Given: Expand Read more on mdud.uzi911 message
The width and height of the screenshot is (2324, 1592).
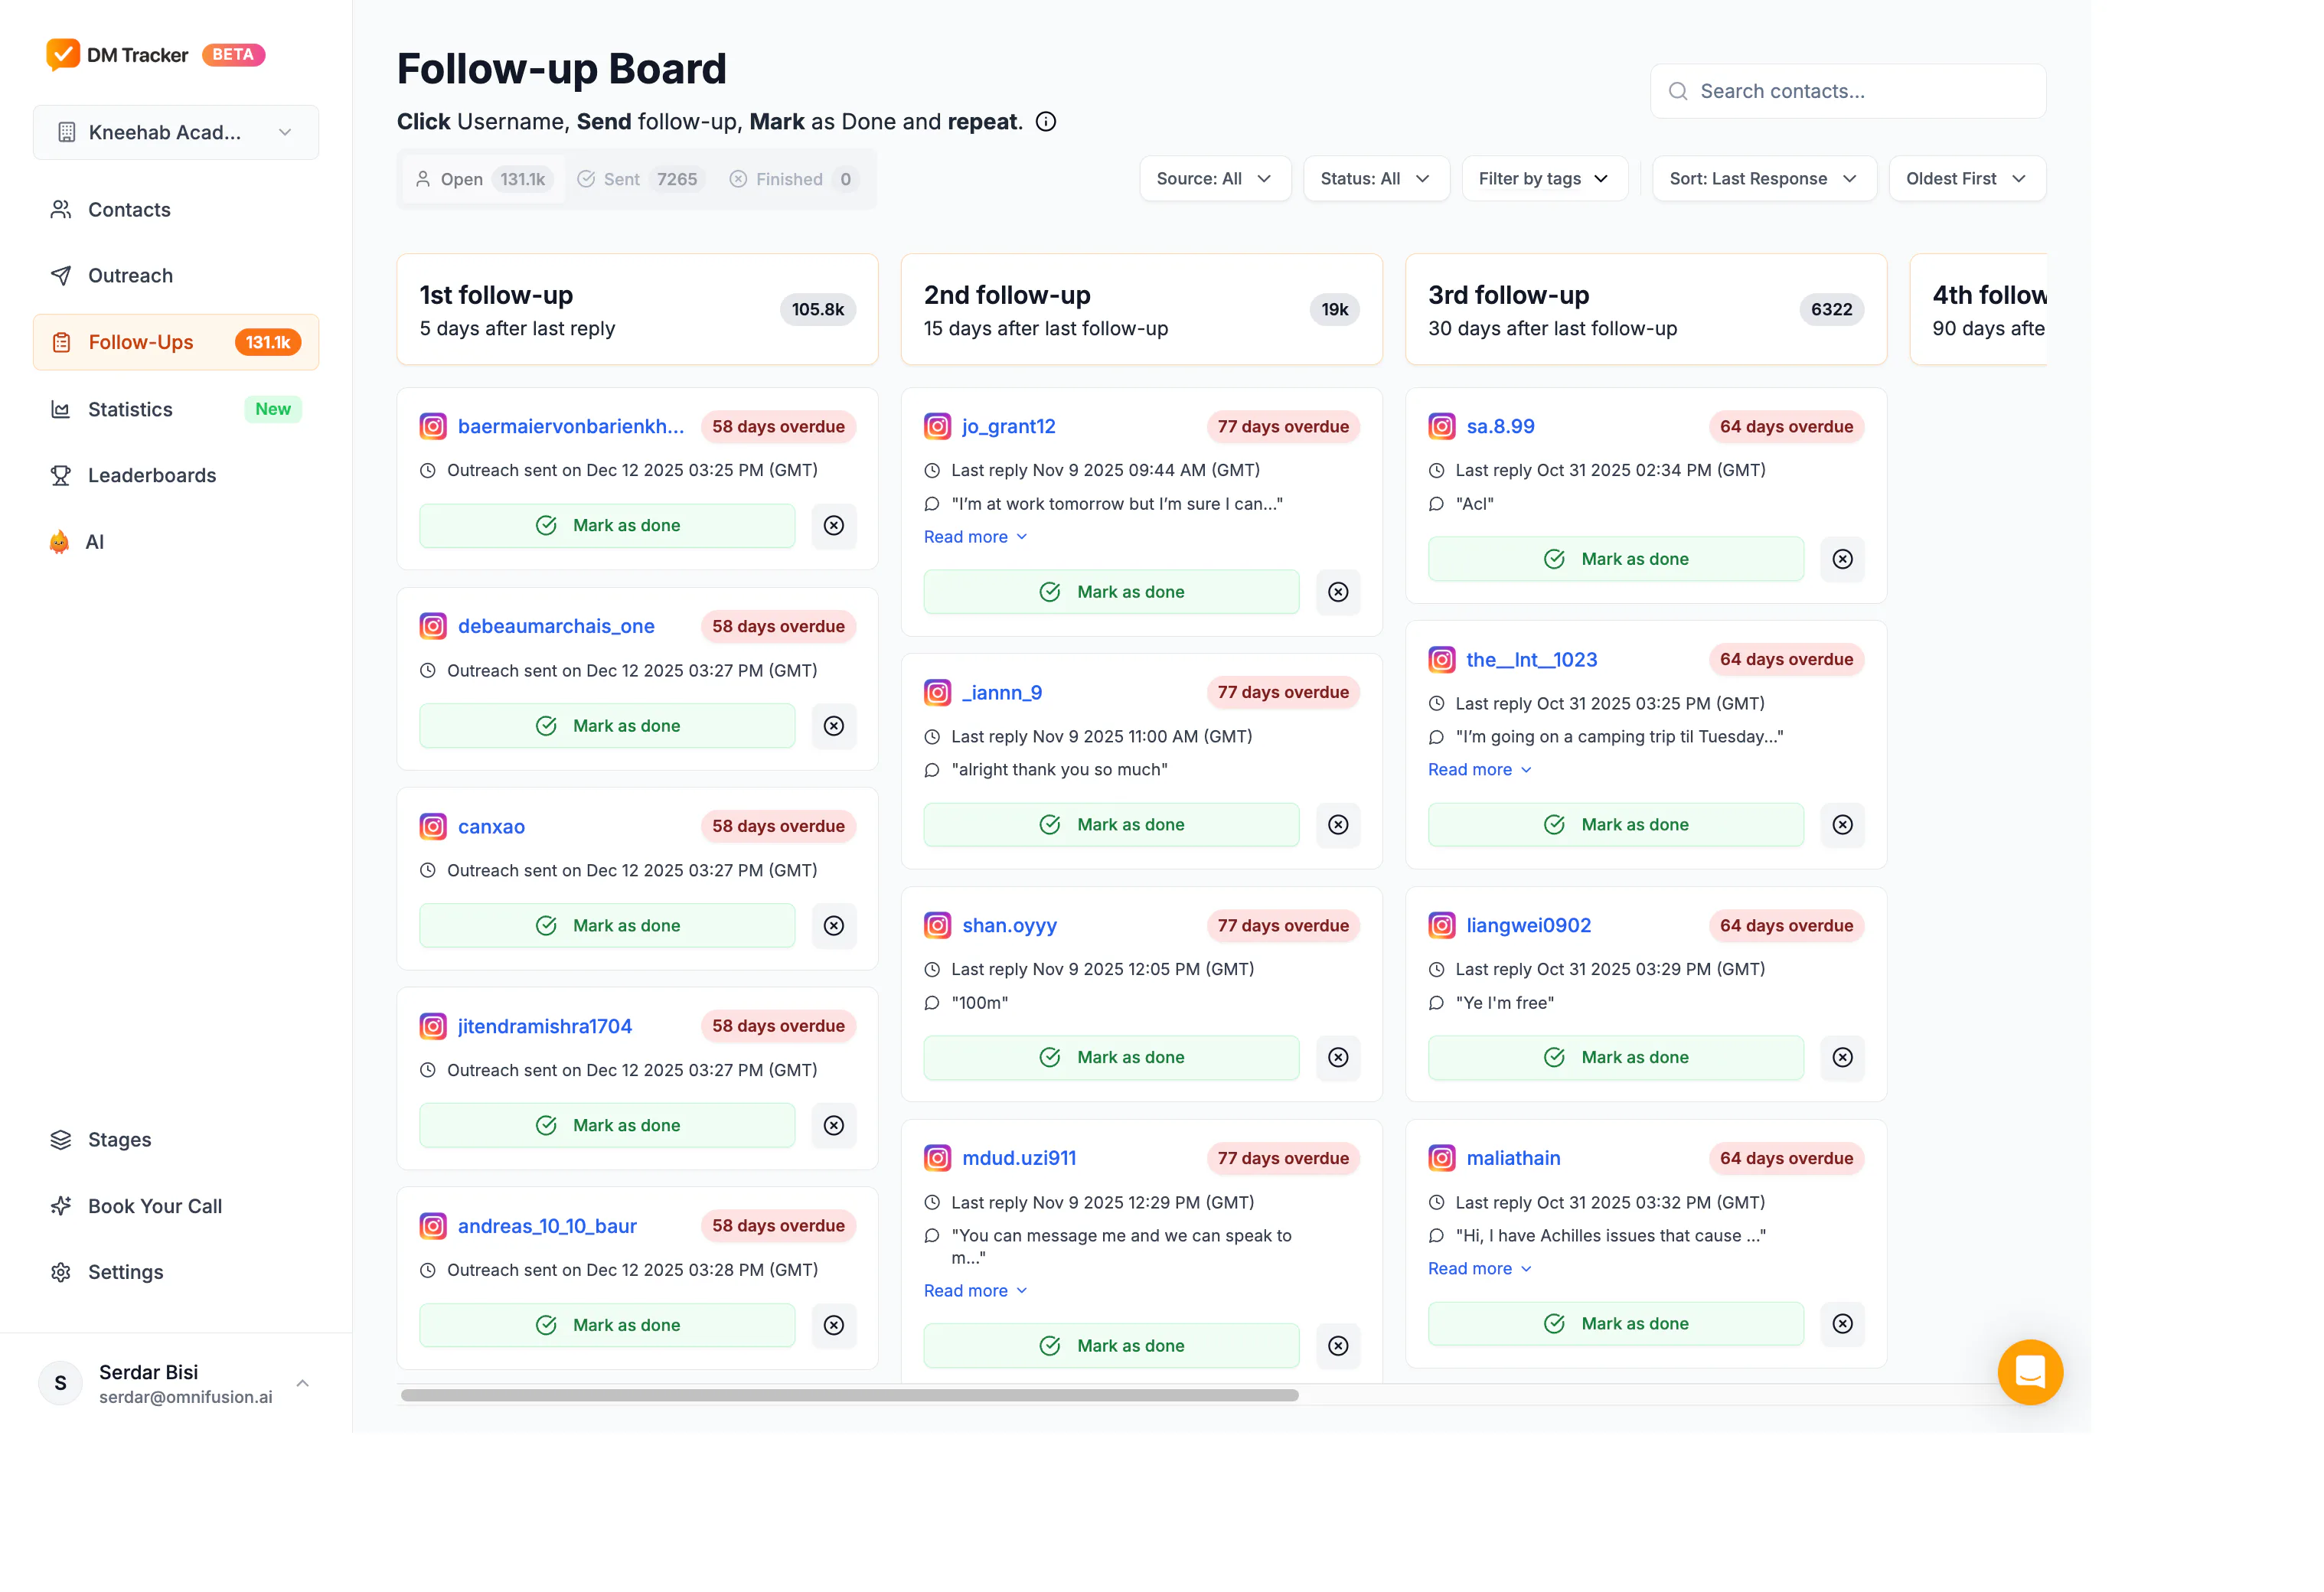Looking at the screenshot, I should tap(976, 1292).
